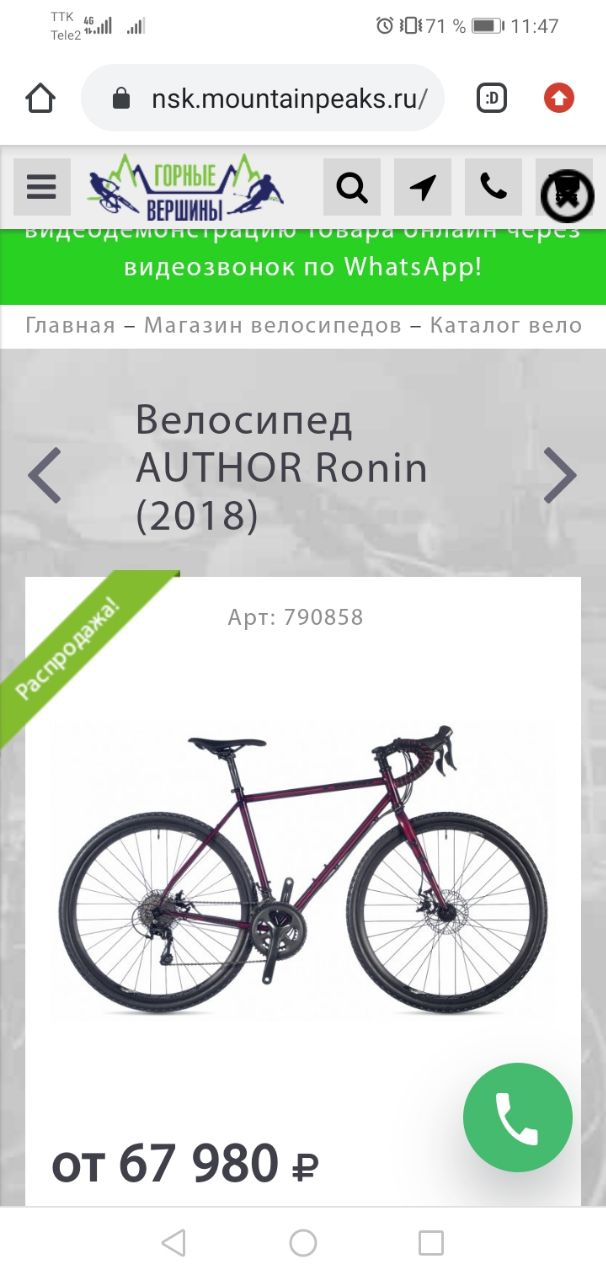Tap the Горные Вершины site logo

[x=186, y=187]
